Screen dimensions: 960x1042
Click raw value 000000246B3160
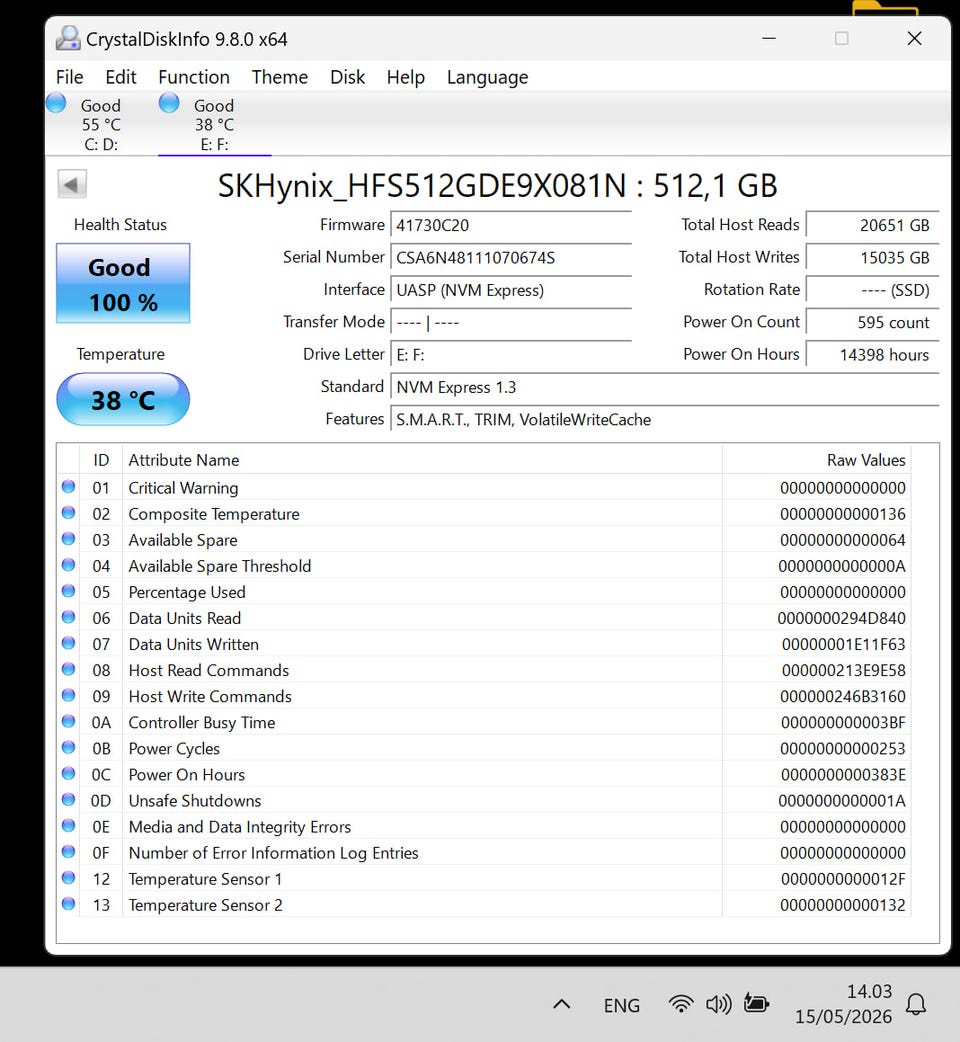(842, 696)
